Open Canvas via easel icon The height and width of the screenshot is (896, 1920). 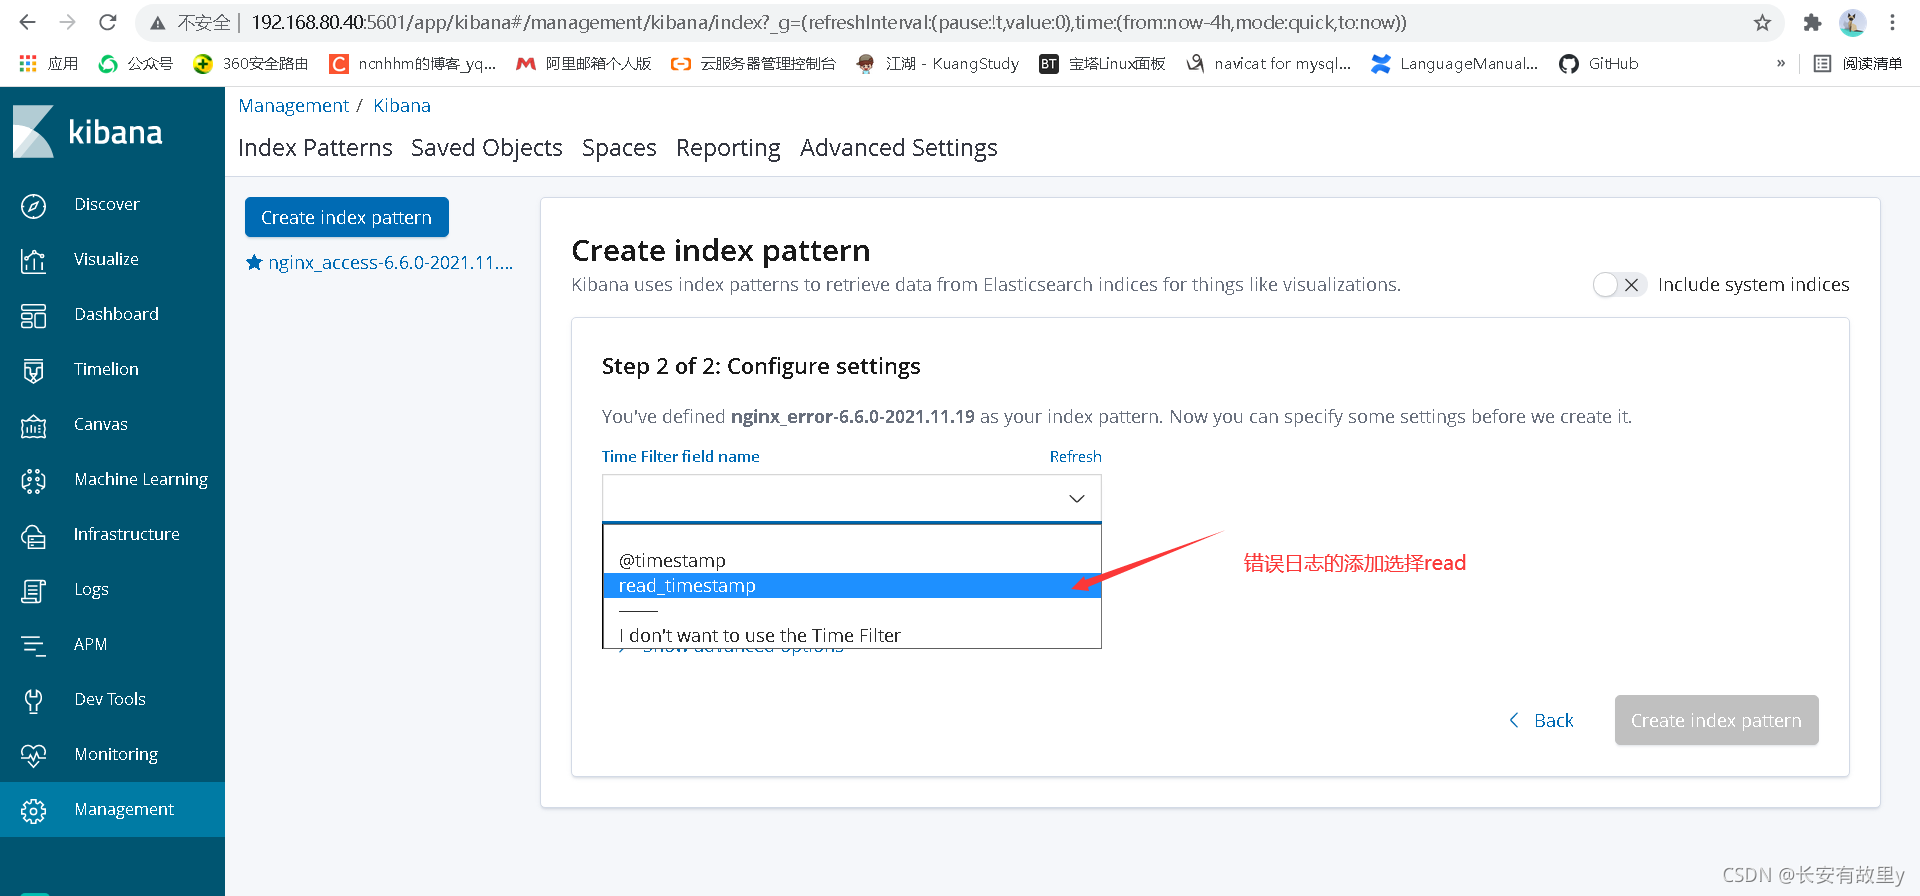(33, 425)
